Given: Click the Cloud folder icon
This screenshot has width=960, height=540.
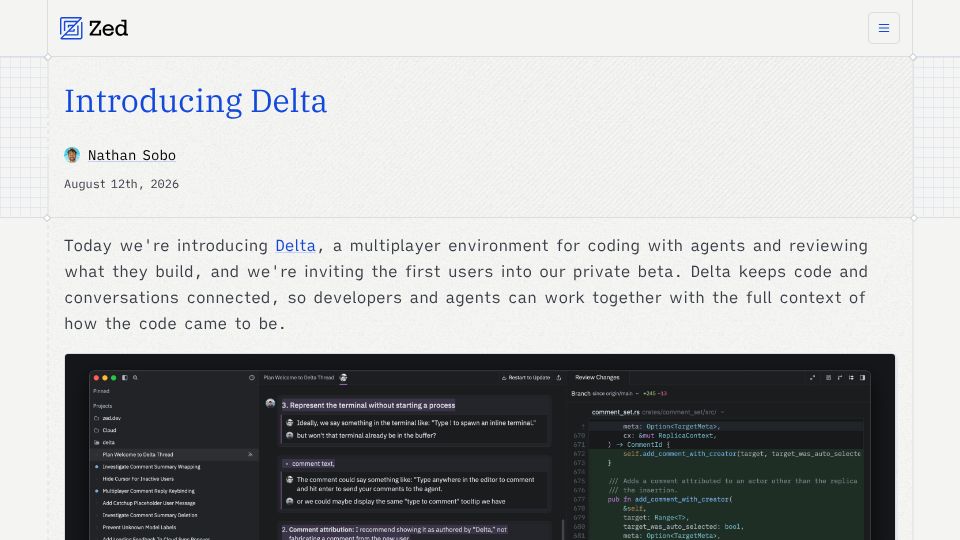Looking at the screenshot, I should pos(97,430).
